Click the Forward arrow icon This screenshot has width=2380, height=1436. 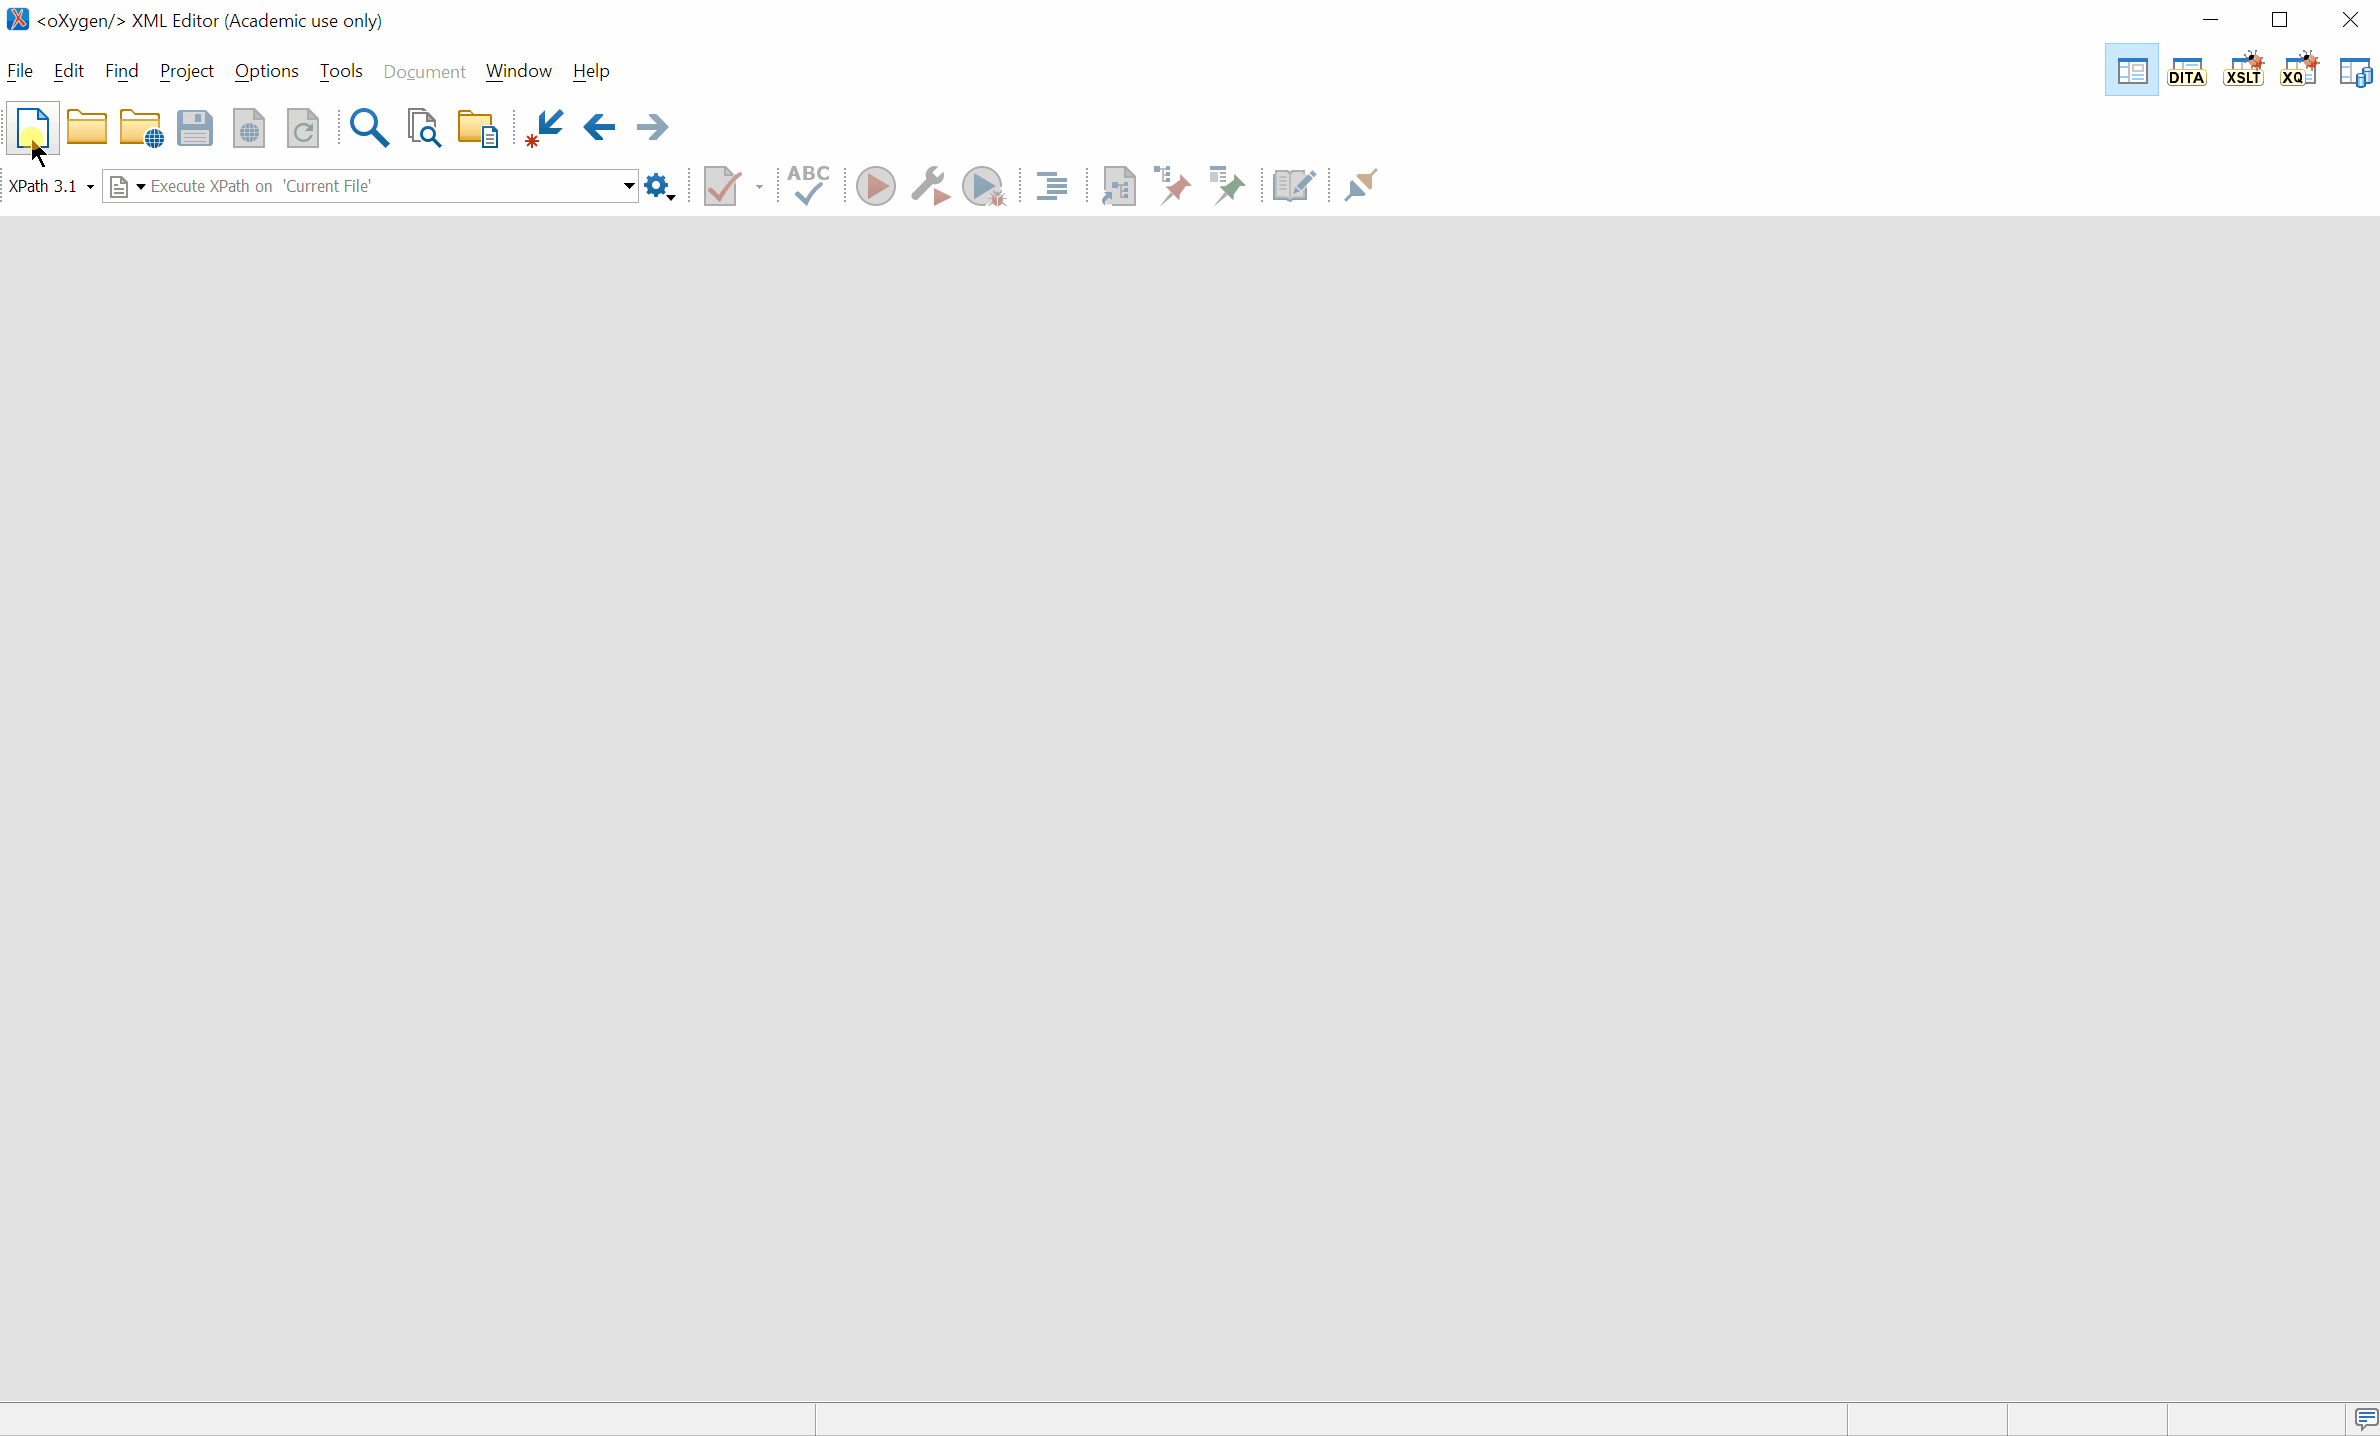pos(652,127)
